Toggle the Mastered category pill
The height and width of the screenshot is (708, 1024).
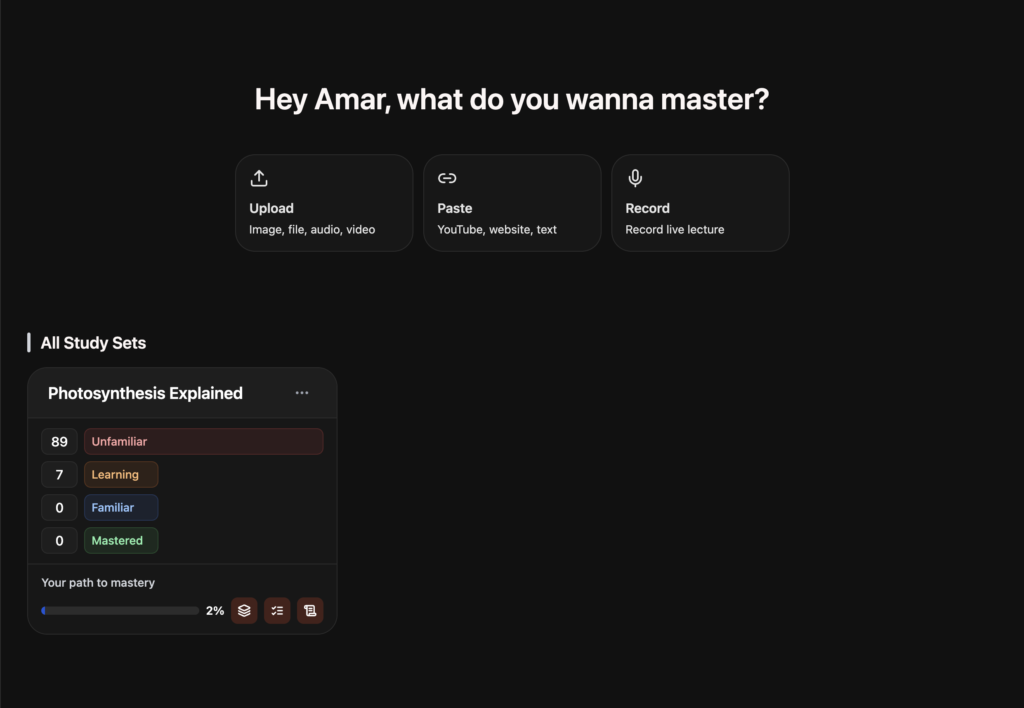click(120, 540)
